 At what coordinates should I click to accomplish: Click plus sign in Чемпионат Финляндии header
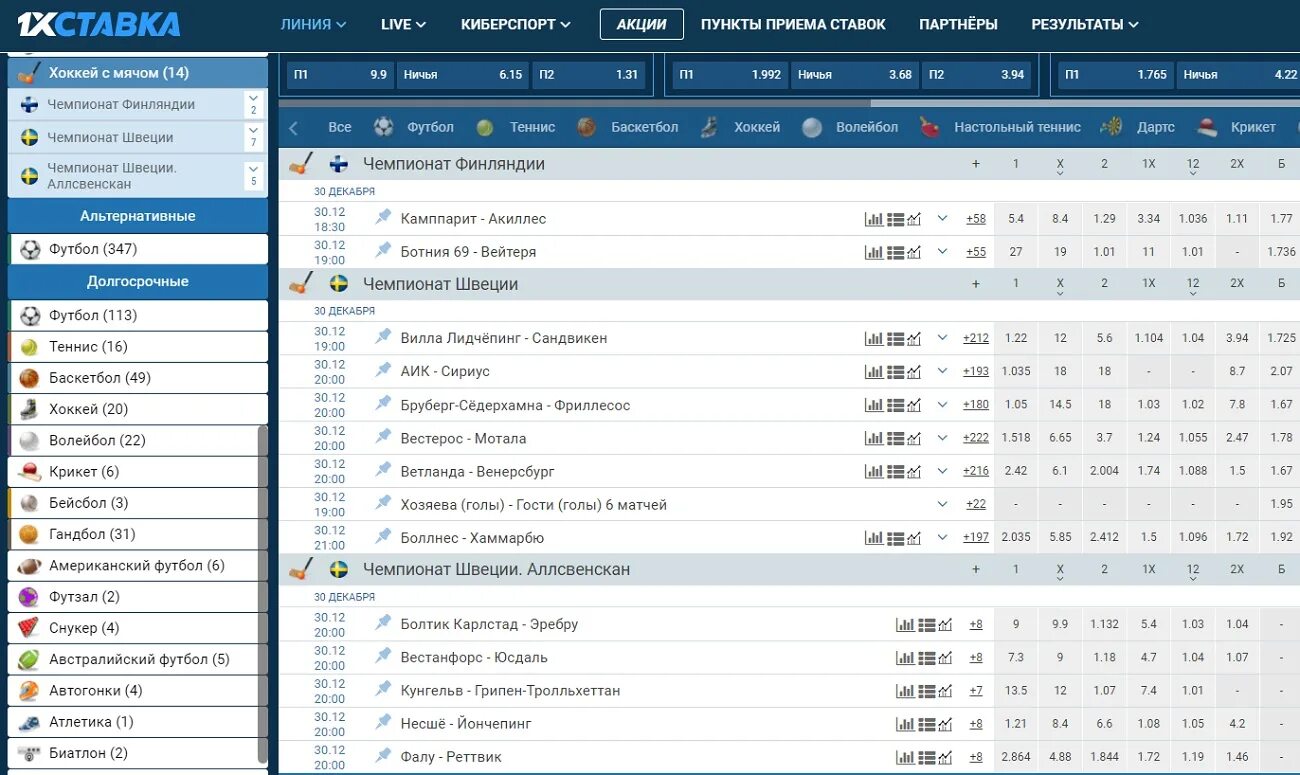tap(976, 164)
